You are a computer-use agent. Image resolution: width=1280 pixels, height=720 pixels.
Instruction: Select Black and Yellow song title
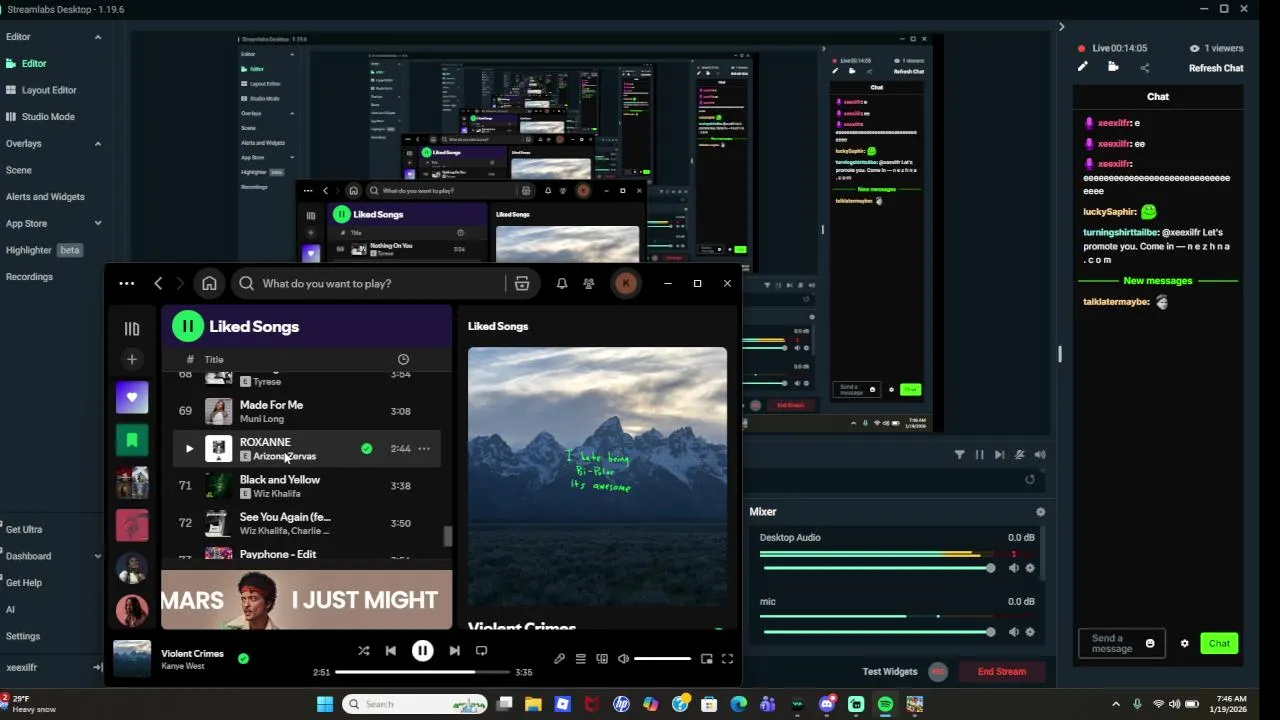(x=280, y=480)
